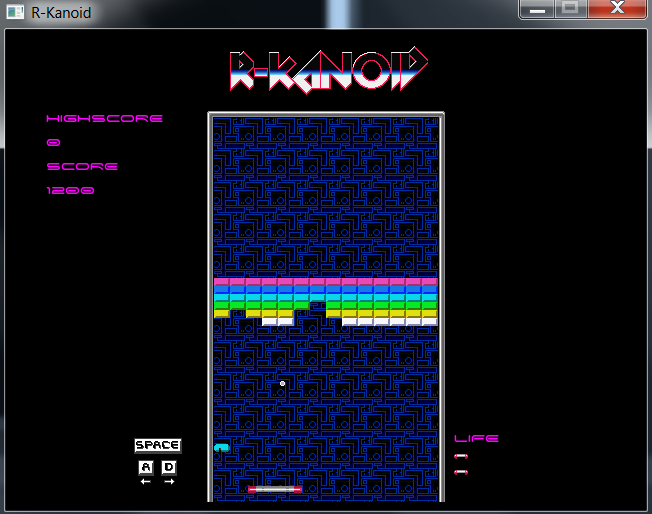Screen dimensions: 652x514
Task: Click the pink brick row
Action: coord(326,282)
